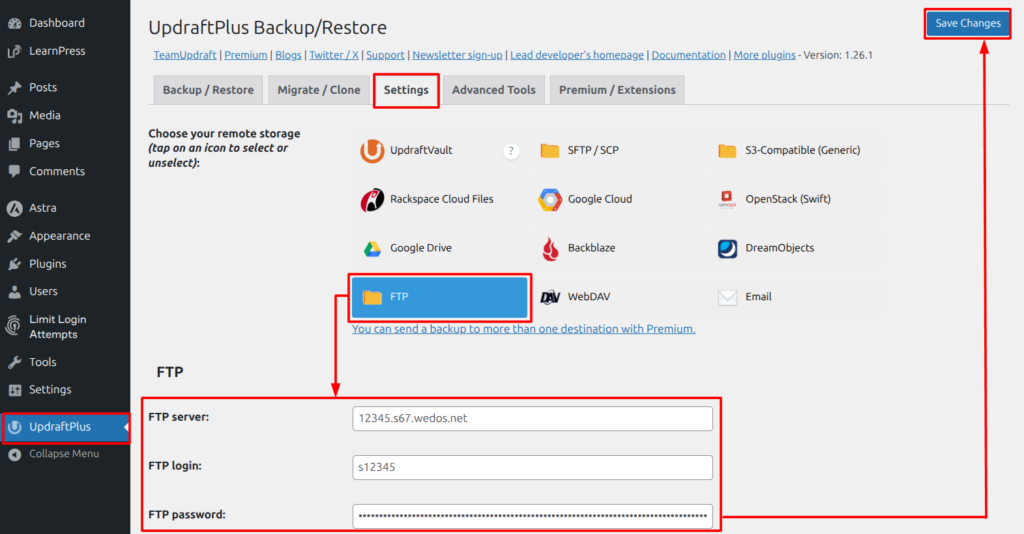The width and height of the screenshot is (1024, 534).
Task: Click the Settings sliders icon in sidebar
Action: [x=14, y=390]
